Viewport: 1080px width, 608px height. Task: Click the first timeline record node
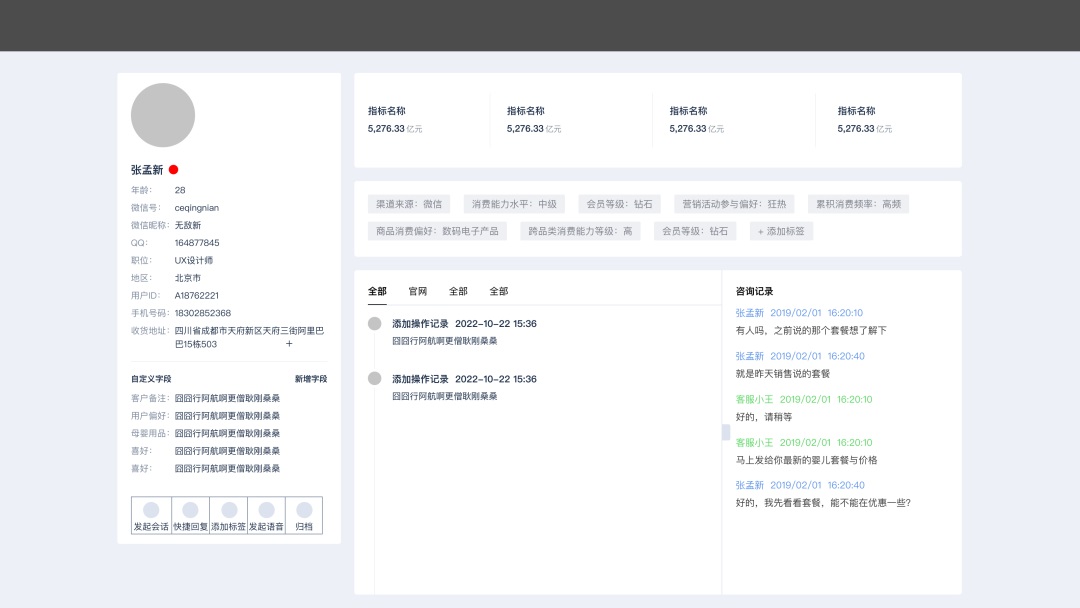pyautogui.click(x=375, y=323)
